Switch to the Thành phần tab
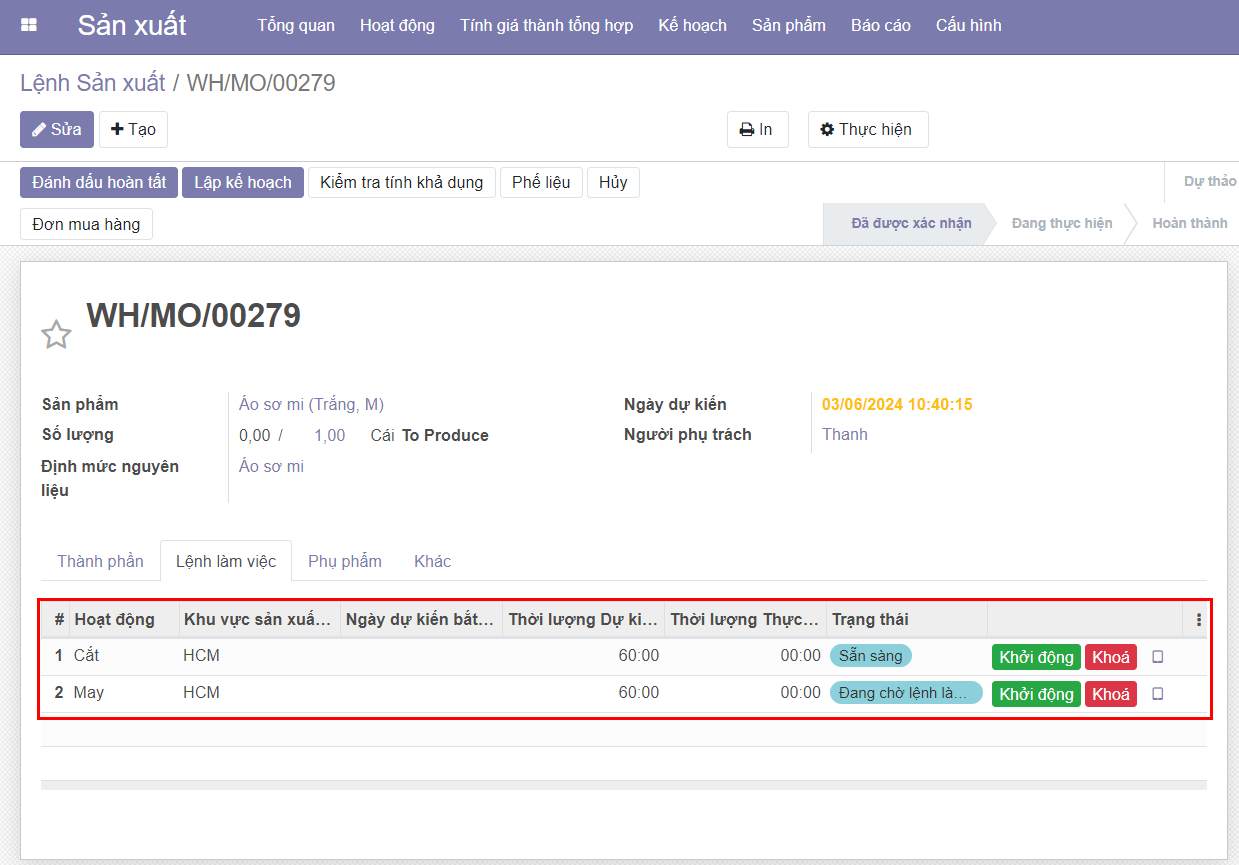The height and width of the screenshot is (865, 1239). (x=100, y=561)
